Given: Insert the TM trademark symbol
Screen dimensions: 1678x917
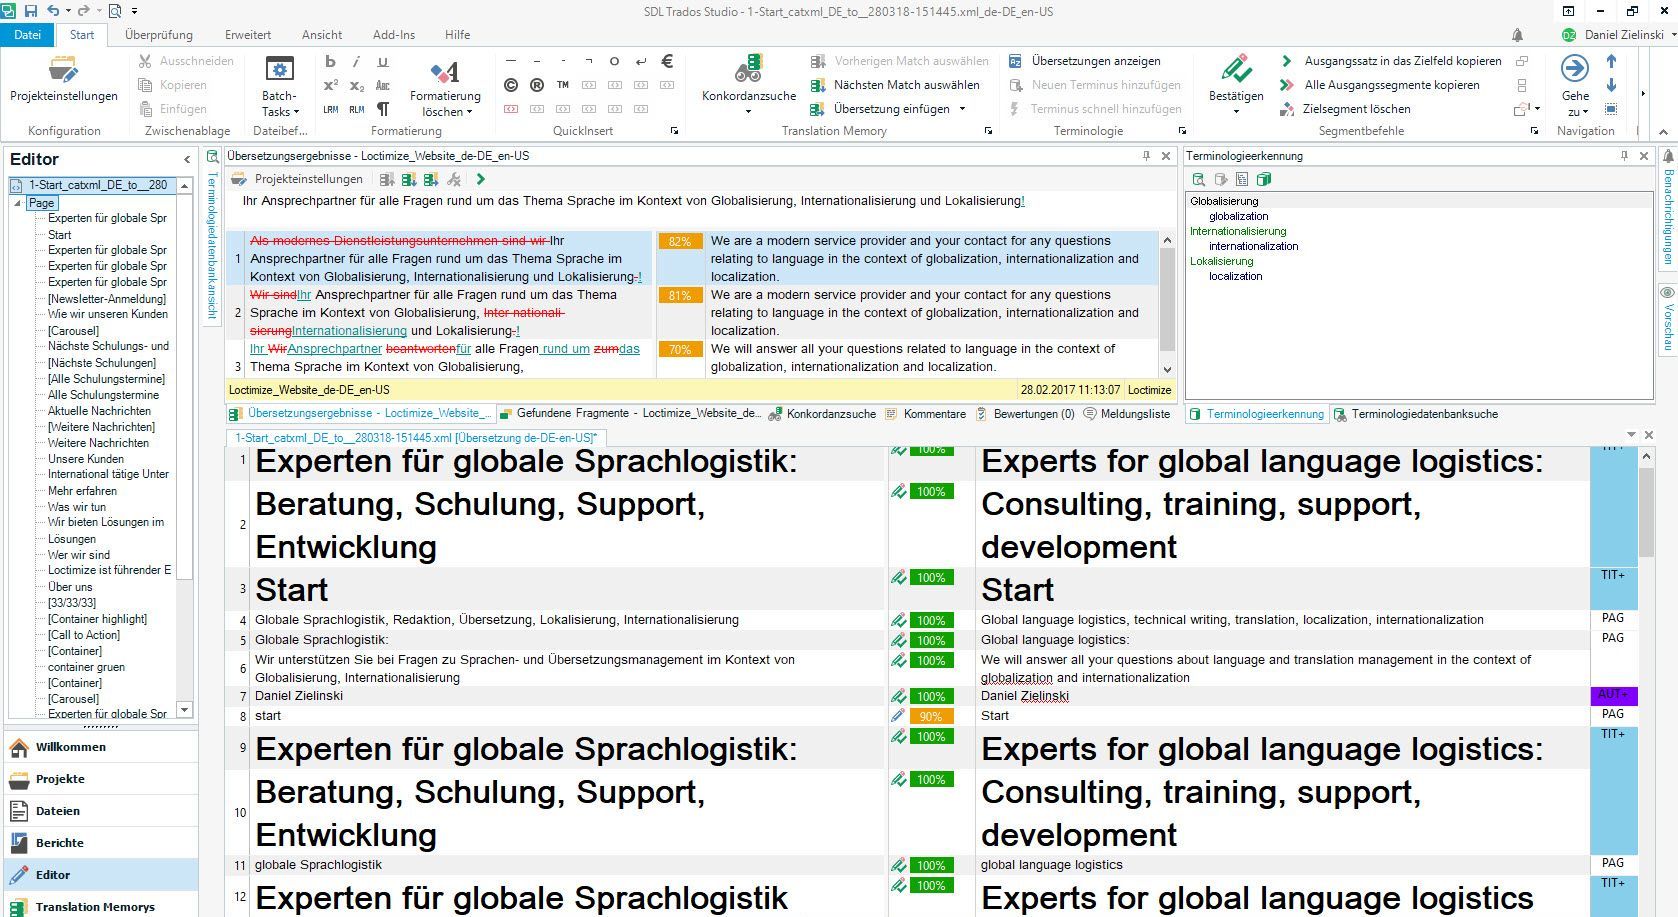Looking at the screenshot, I should point(563,85).
